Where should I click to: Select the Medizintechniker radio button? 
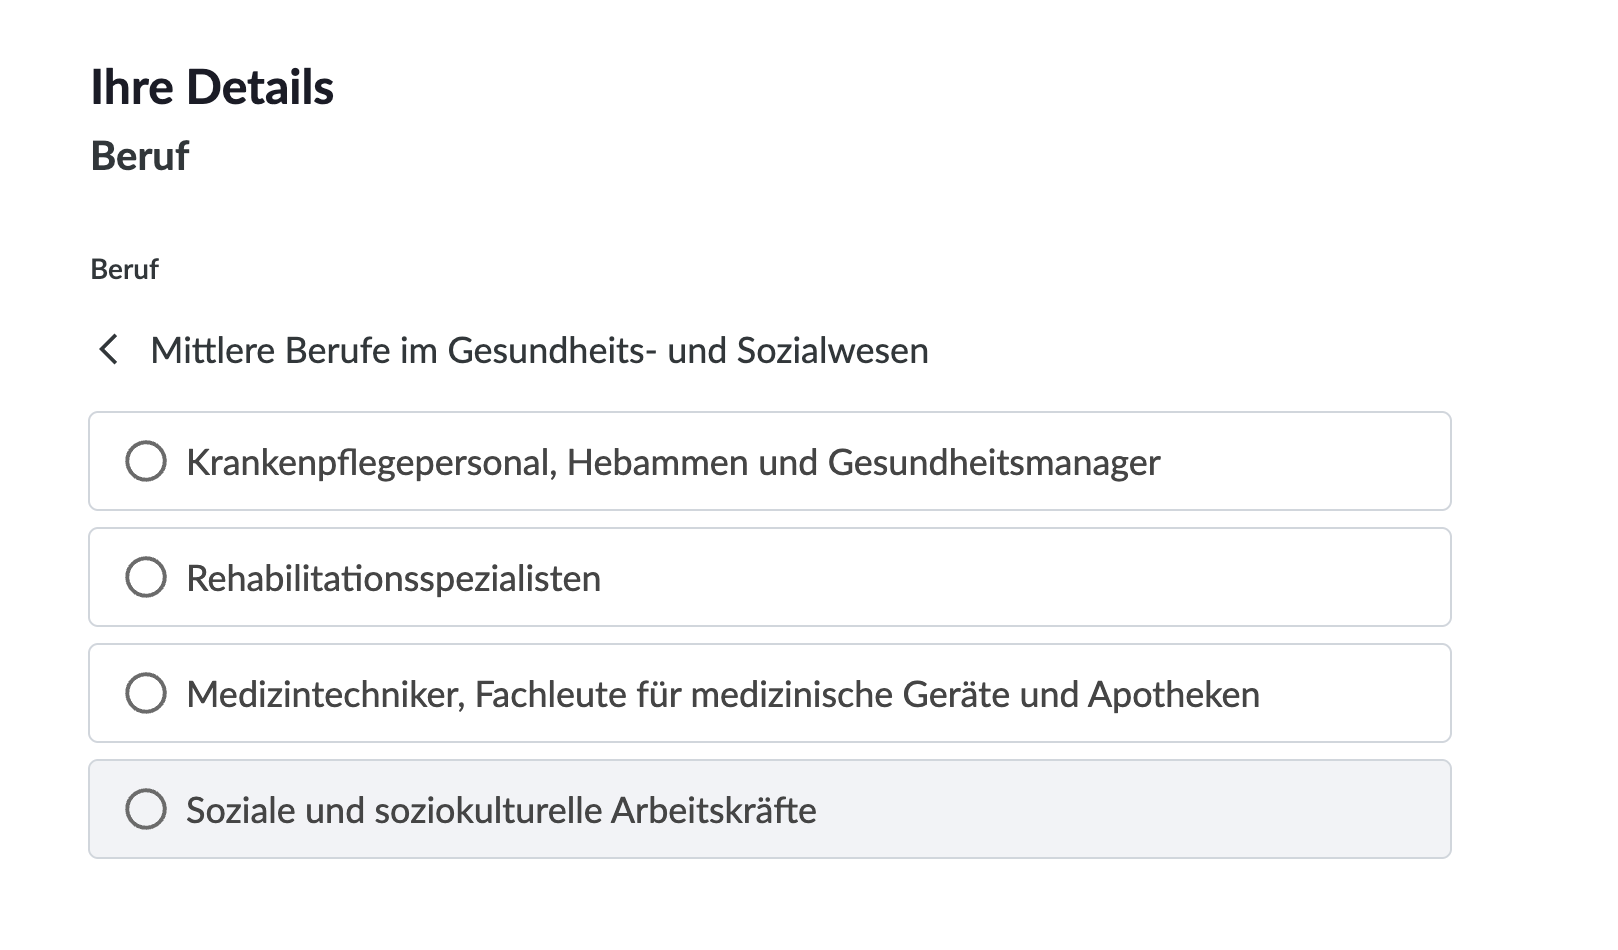pos(146,692)
